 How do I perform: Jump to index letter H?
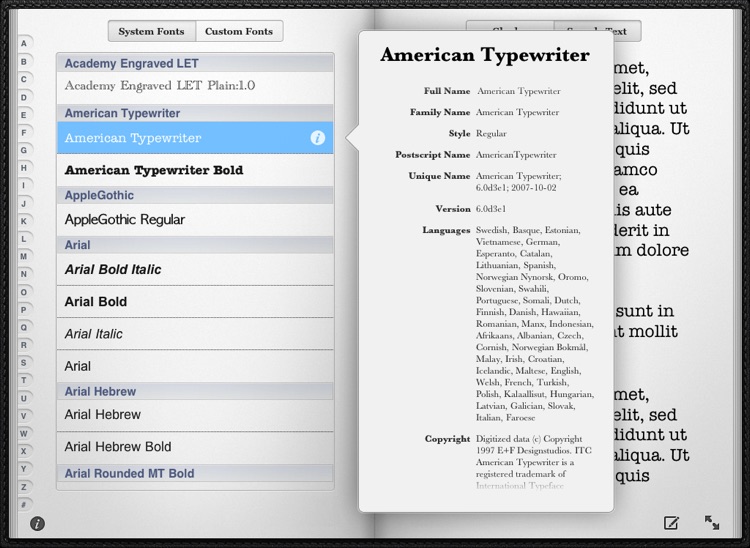[x=24, y=168]
